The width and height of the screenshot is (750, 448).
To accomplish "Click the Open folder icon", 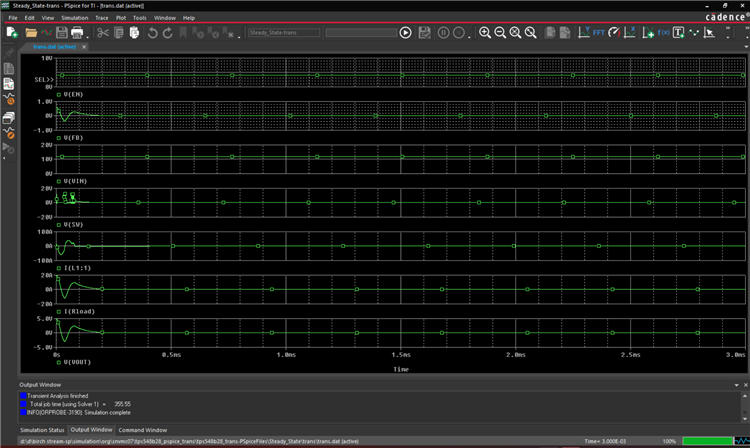I will click(29, 33).
